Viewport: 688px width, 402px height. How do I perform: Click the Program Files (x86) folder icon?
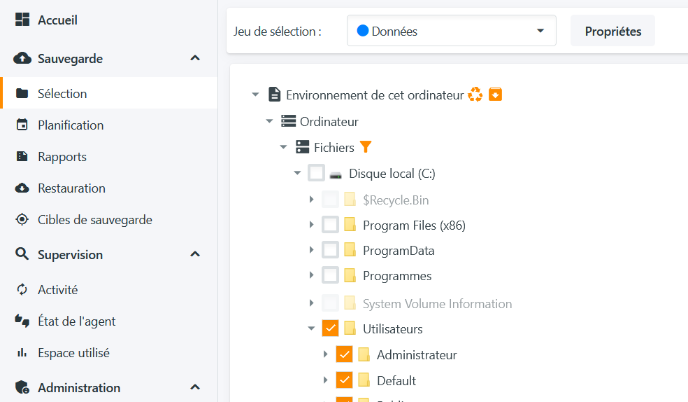point(350,224)
